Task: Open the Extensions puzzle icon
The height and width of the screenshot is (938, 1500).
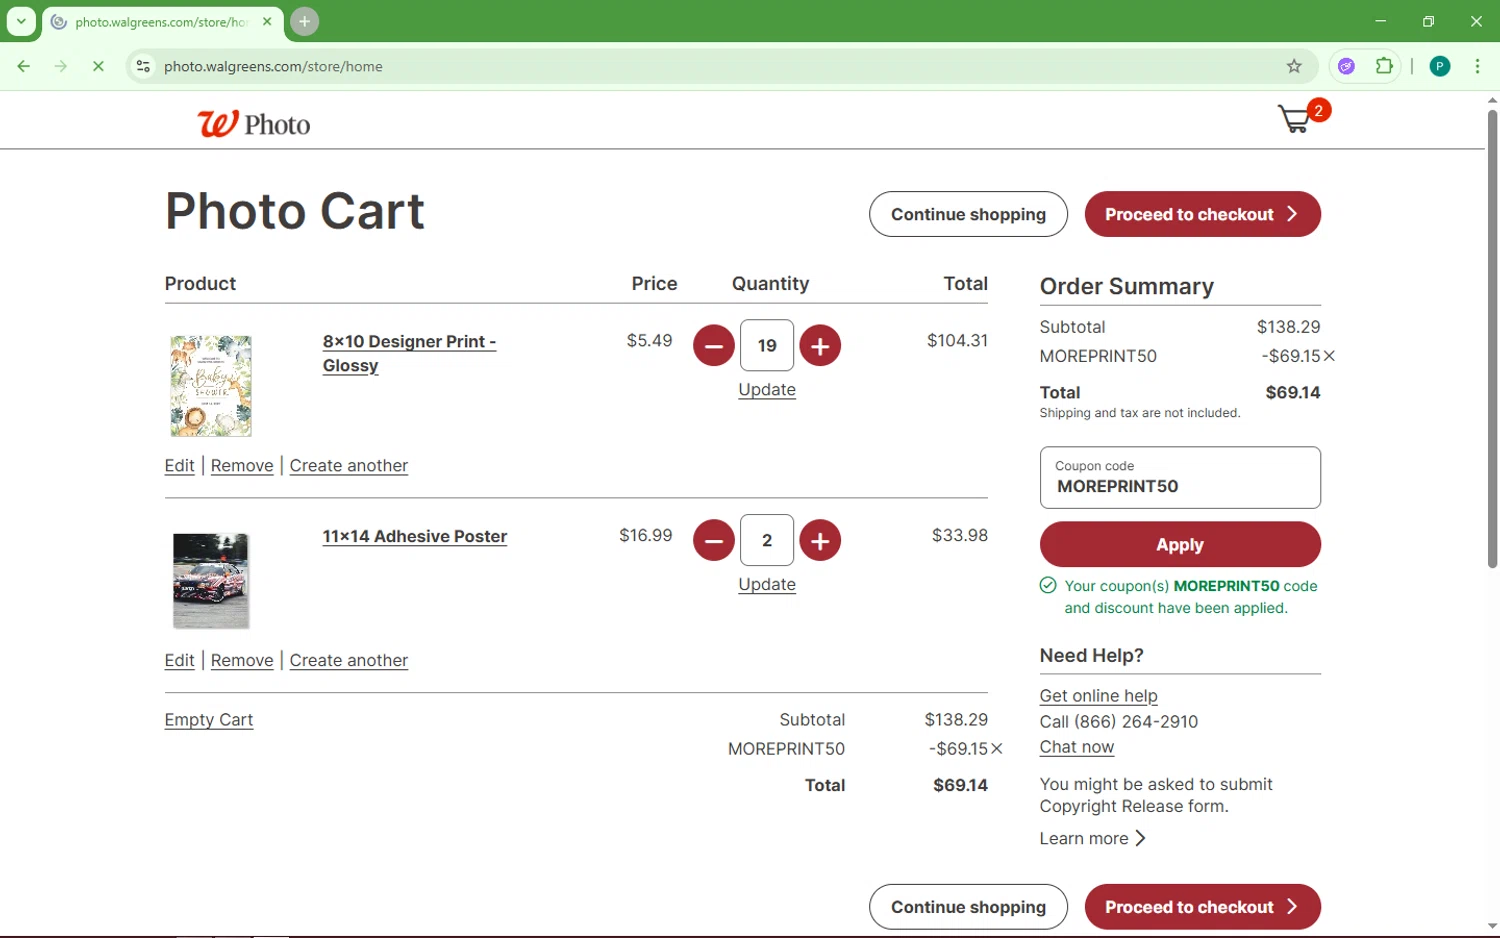Action: [1384, 66]
